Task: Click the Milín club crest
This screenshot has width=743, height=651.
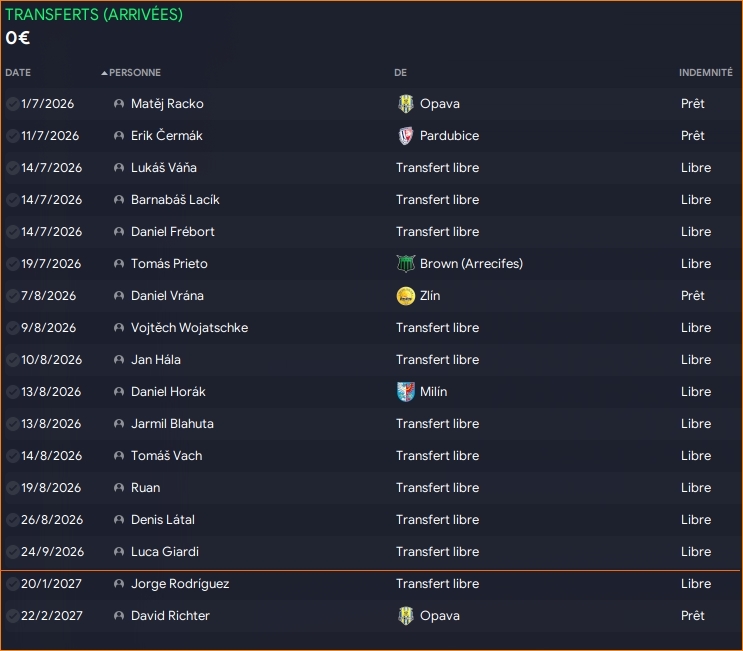Action: (405, 392)
